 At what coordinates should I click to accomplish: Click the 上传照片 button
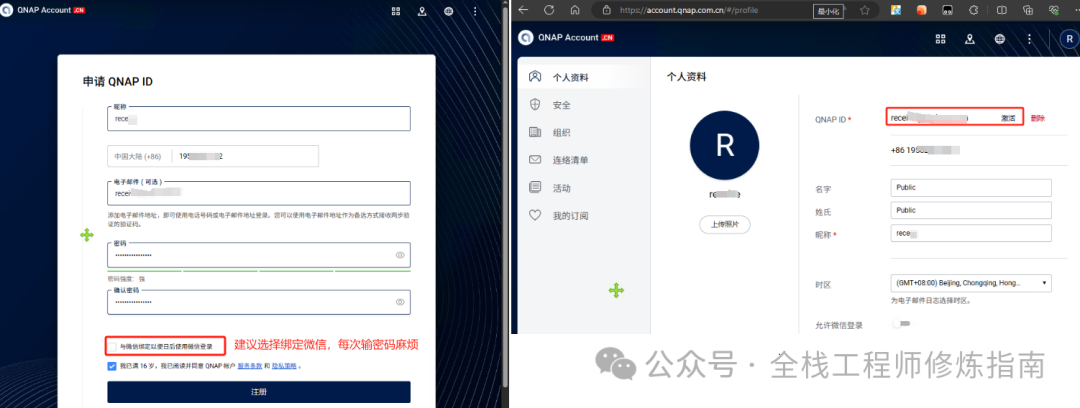pyautogui.click(x=725, y=225)
